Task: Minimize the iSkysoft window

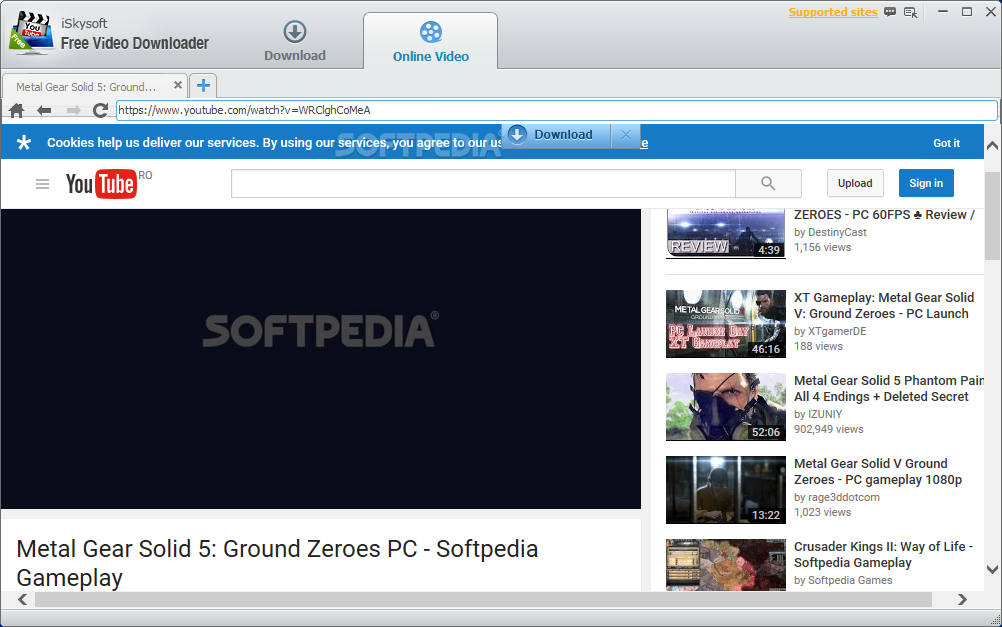Action: [943, 12]
